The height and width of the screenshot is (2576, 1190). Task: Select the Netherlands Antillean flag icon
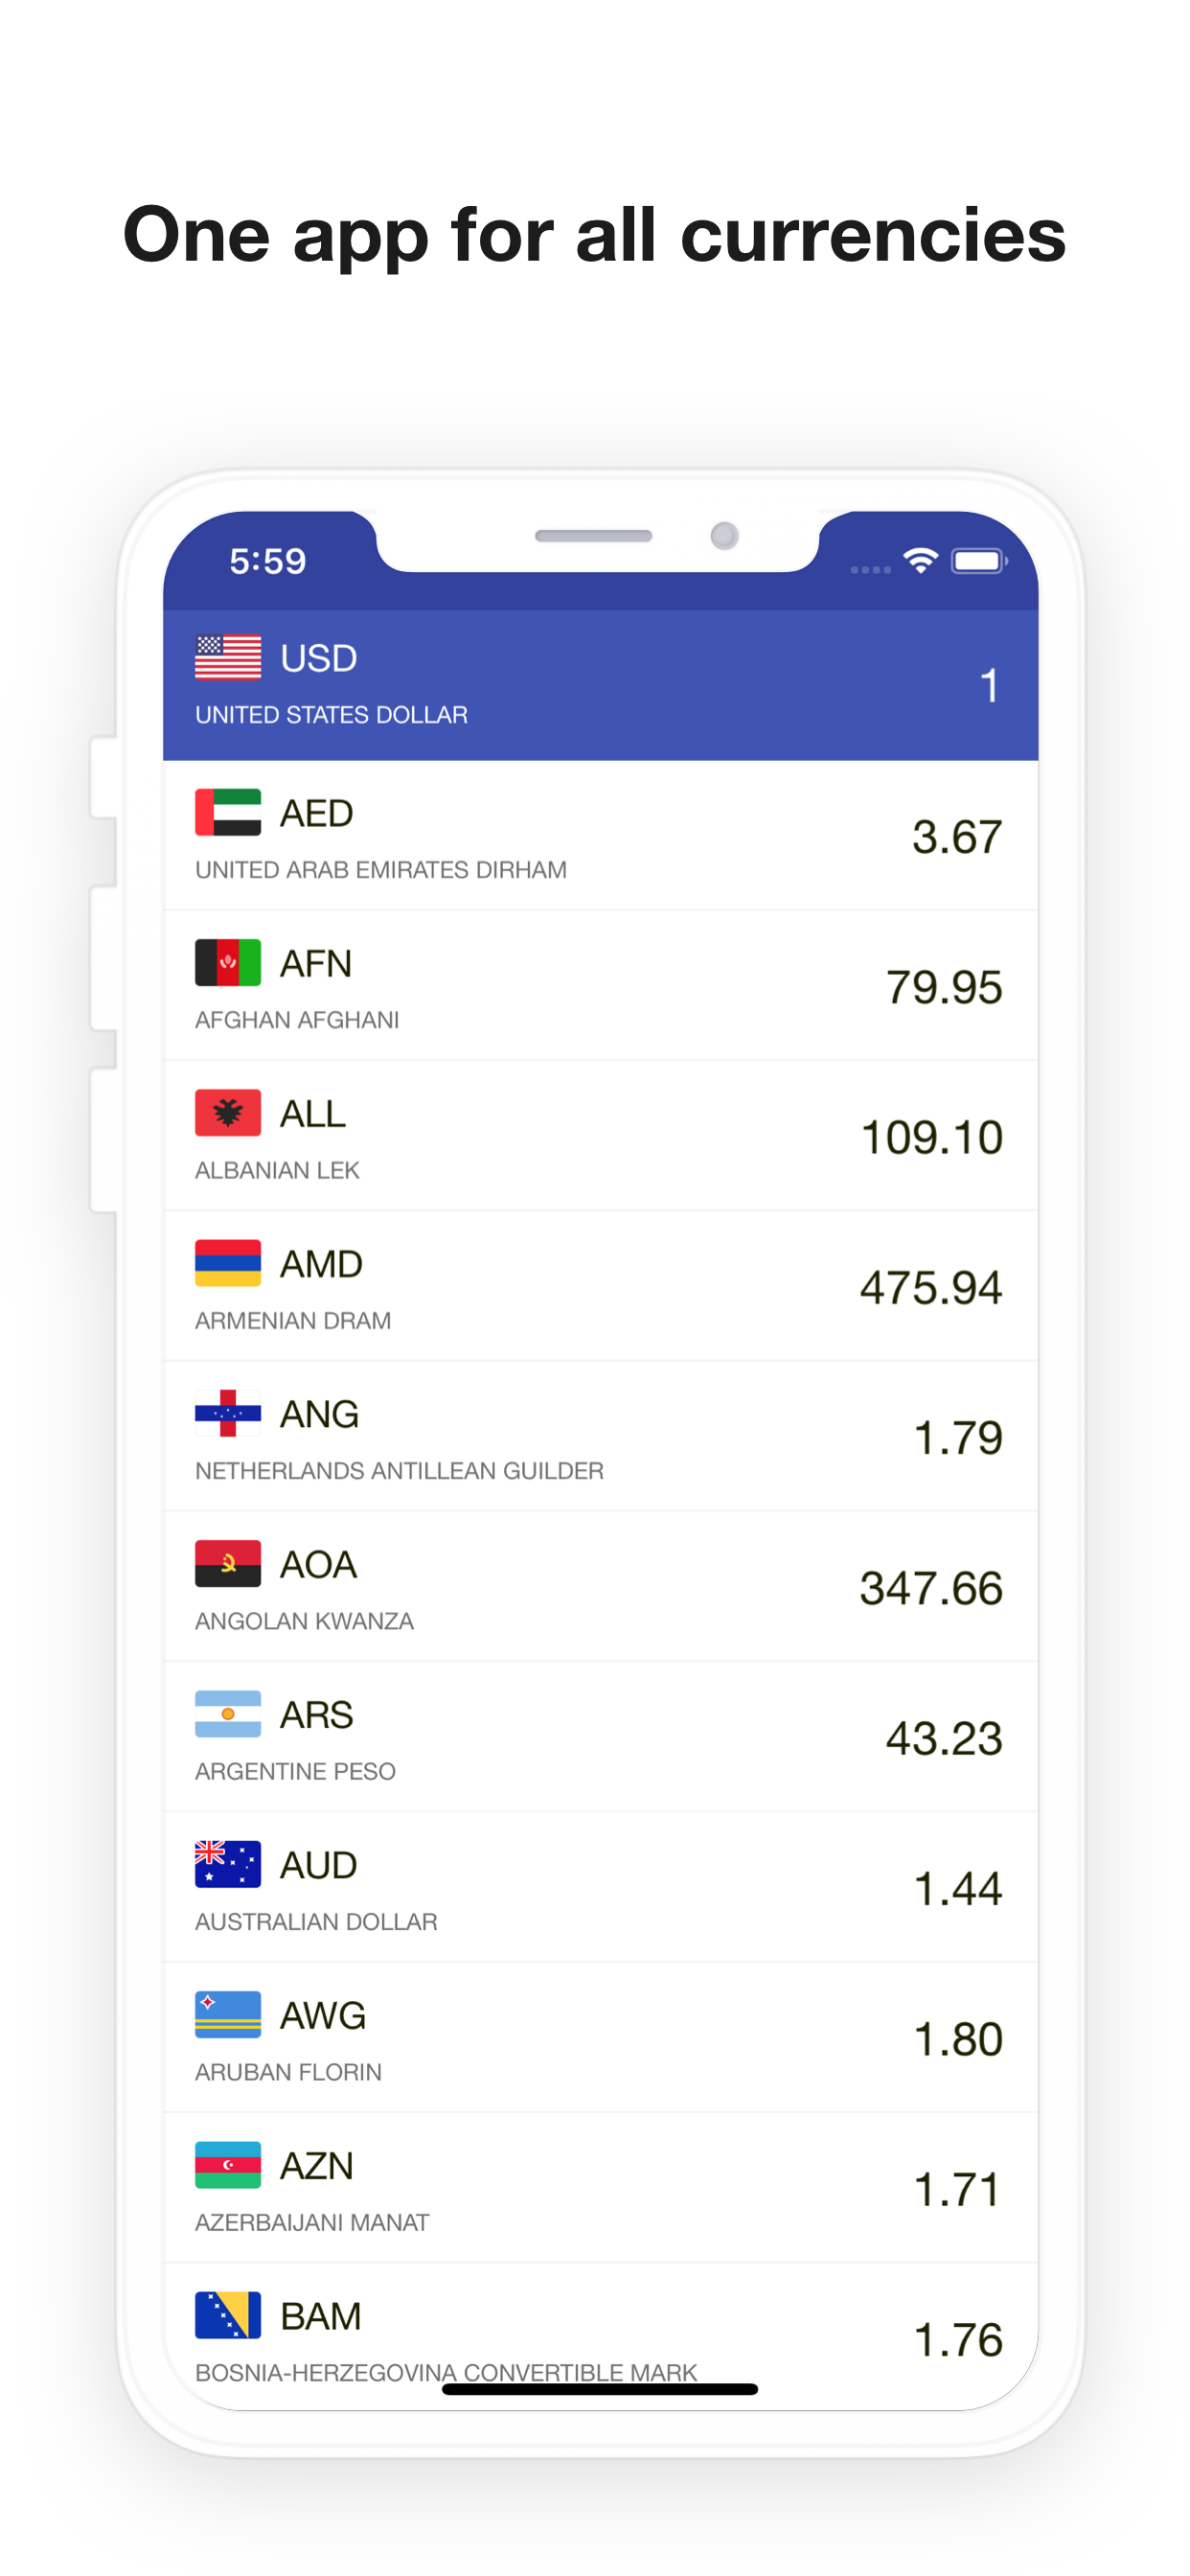point(228,1413)
